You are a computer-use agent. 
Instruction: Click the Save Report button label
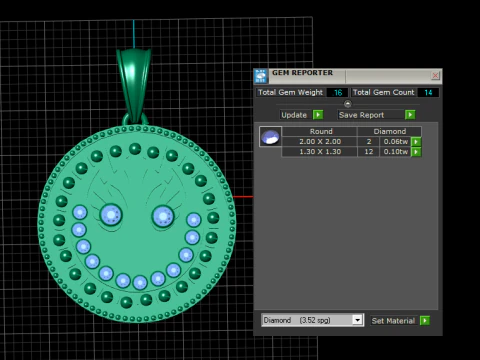[x=361, y=115]
